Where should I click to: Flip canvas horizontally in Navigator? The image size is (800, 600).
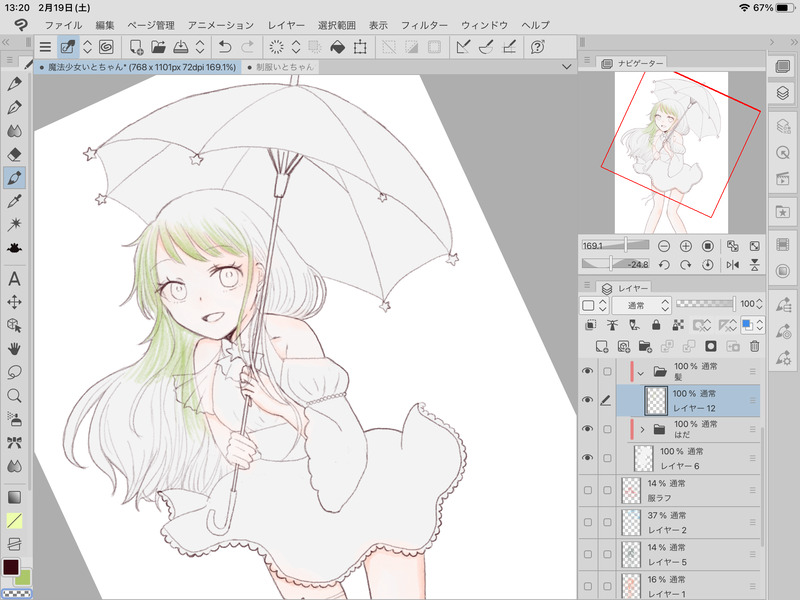pyautogui.click(x=732, y=265)
